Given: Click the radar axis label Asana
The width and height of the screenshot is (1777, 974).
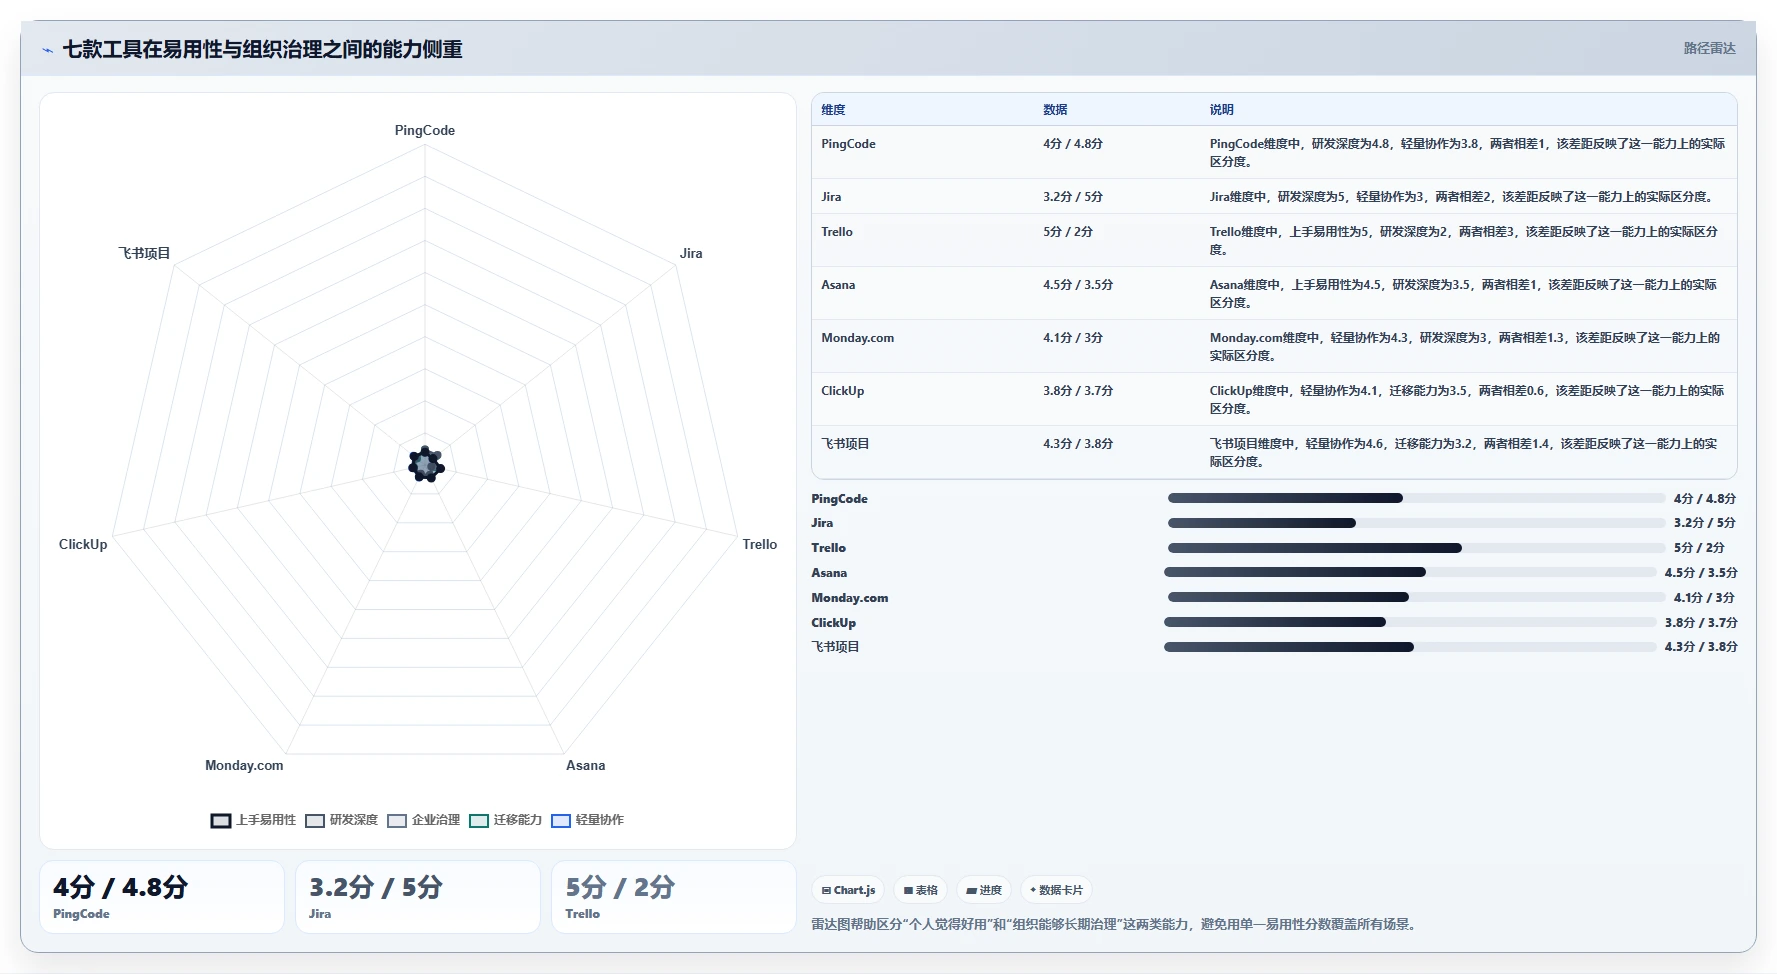Looking at the screenshot, I should [x=585, y=766].
